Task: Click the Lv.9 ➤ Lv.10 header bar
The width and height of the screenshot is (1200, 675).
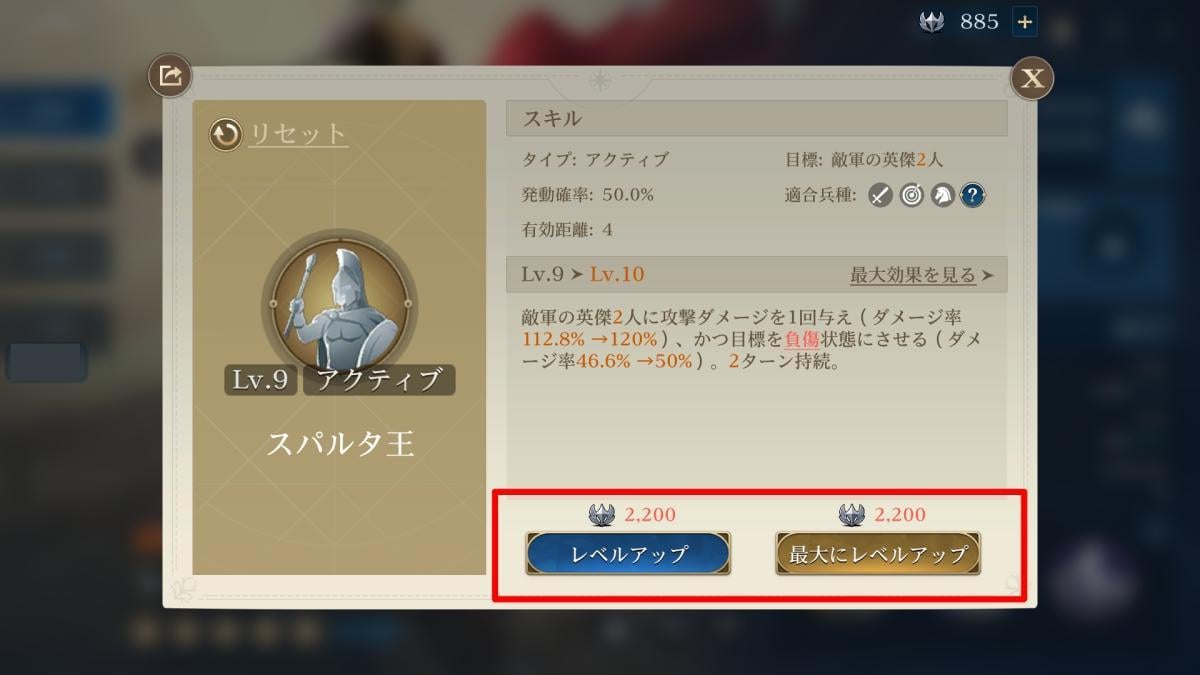Action: pyautogui.click(x=756, y=274)
